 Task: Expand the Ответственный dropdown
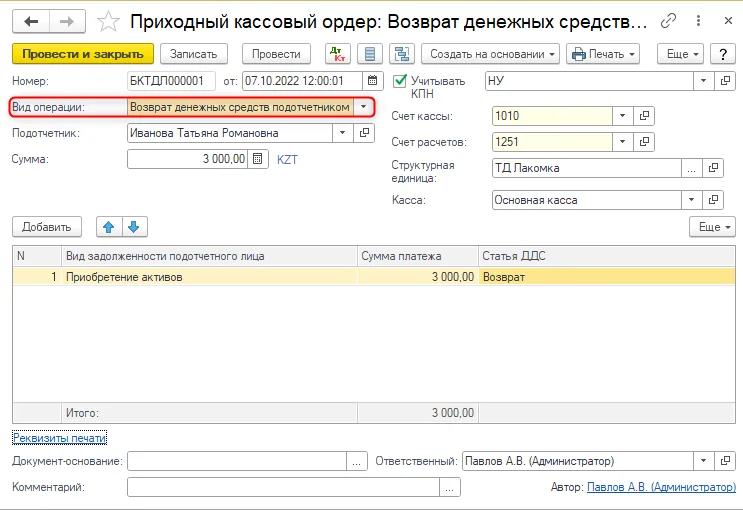coord(704,461)
